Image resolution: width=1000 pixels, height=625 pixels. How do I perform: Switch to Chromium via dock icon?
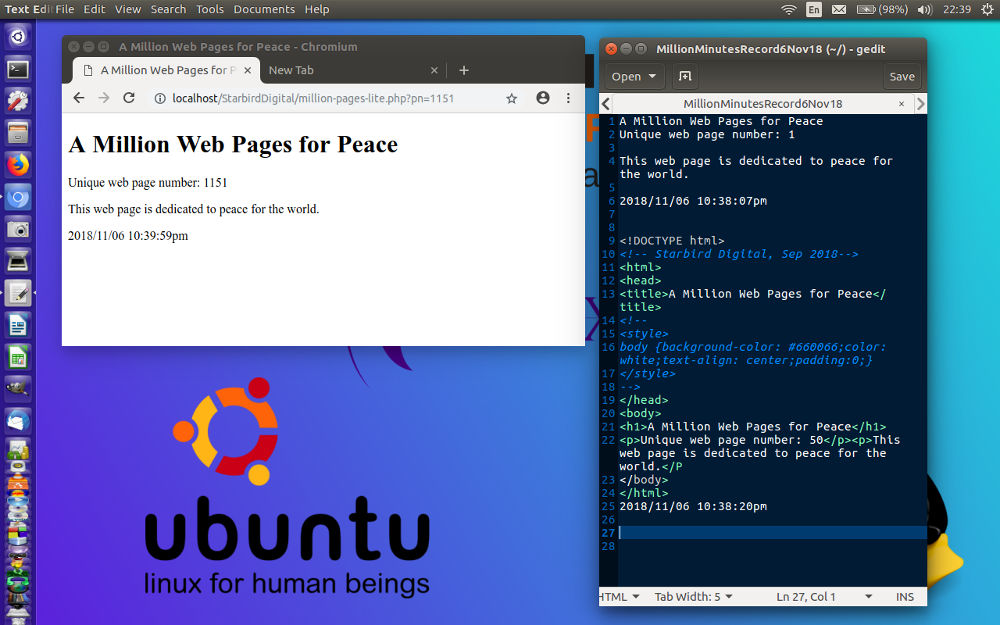18,197
